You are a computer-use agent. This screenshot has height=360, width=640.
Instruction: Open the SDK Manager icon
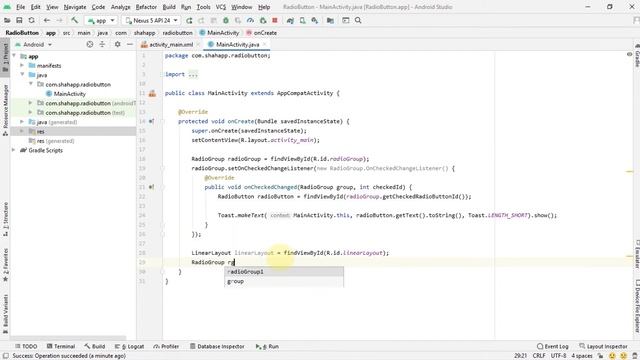point(315,20)
